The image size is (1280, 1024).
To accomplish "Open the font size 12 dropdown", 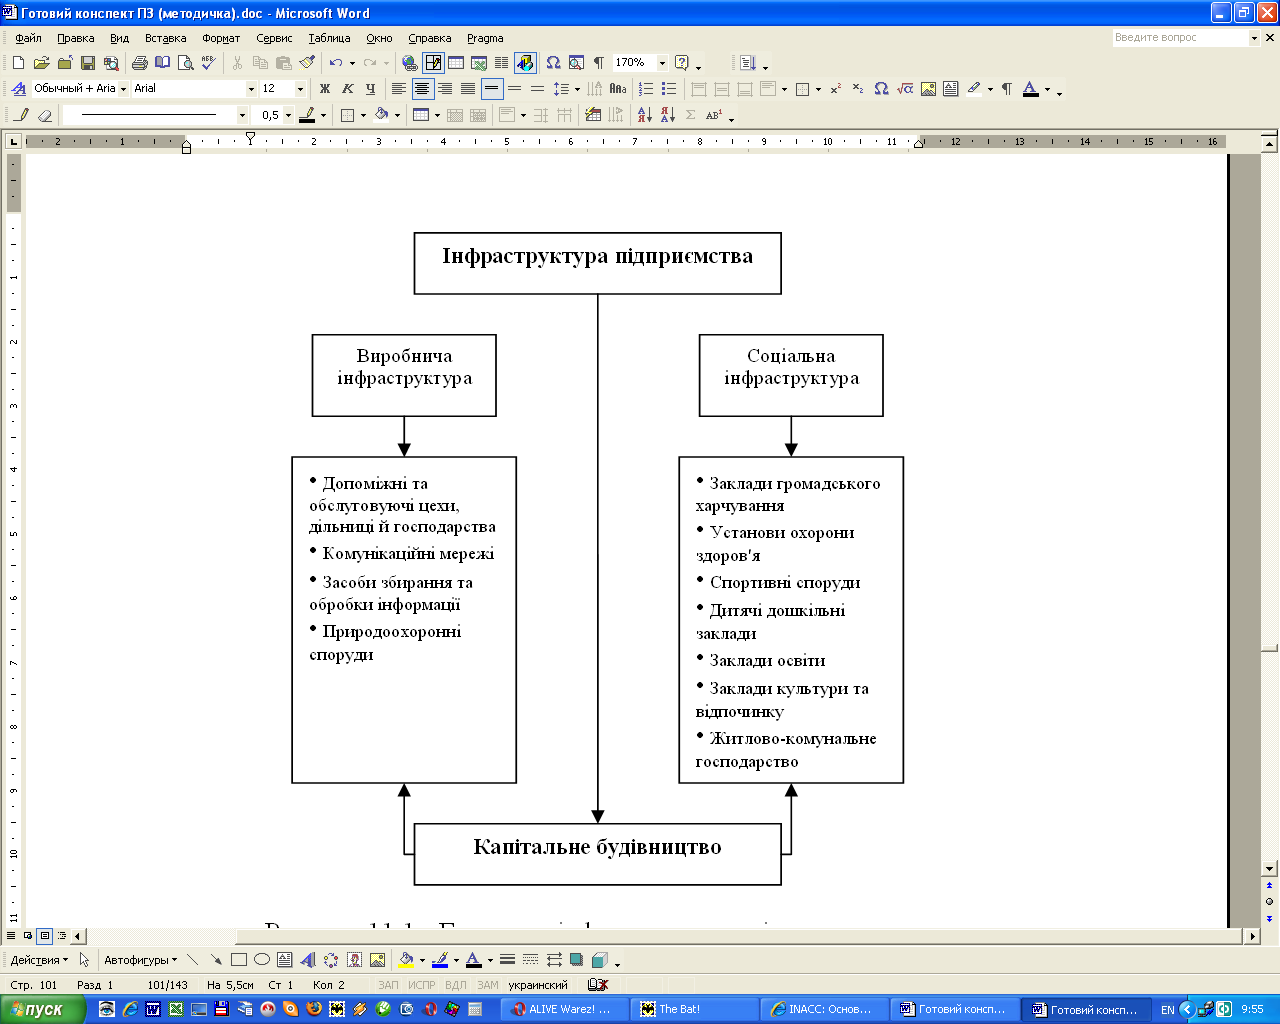I will (x=300, y=89).
